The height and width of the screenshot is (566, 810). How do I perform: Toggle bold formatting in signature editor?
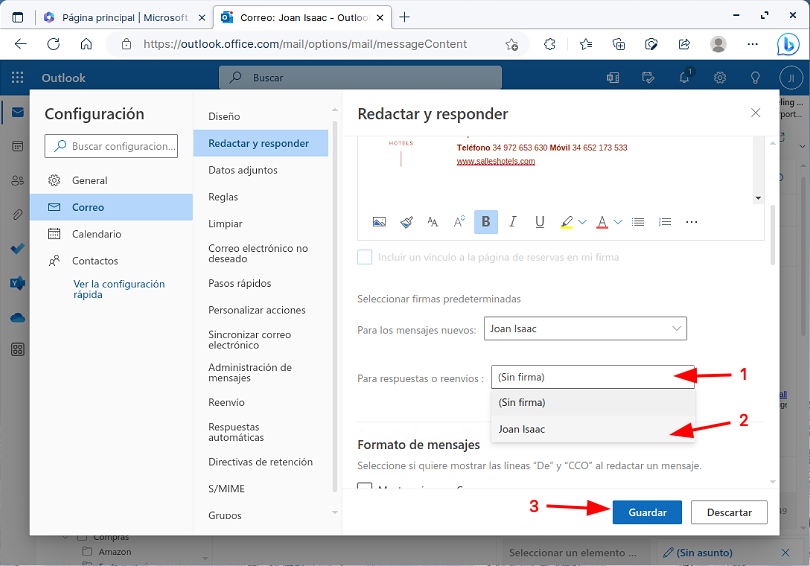[486, 222]
